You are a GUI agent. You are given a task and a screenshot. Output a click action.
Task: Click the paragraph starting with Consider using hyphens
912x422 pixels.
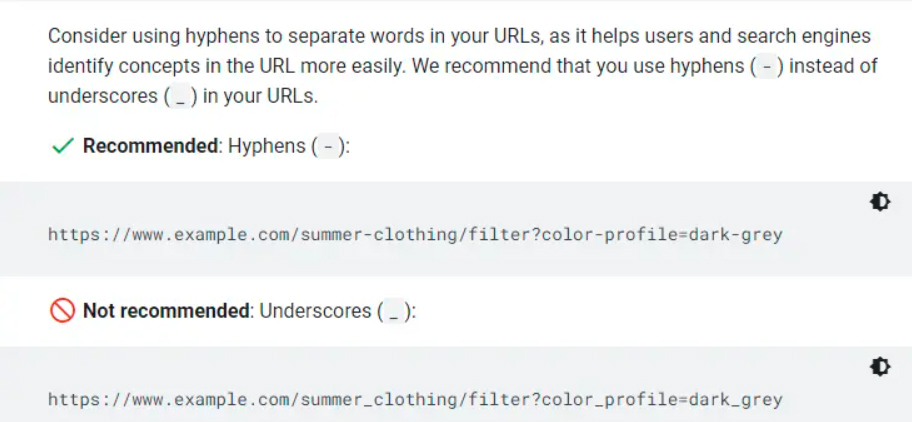pyautogui.click(x=462, y=66)
